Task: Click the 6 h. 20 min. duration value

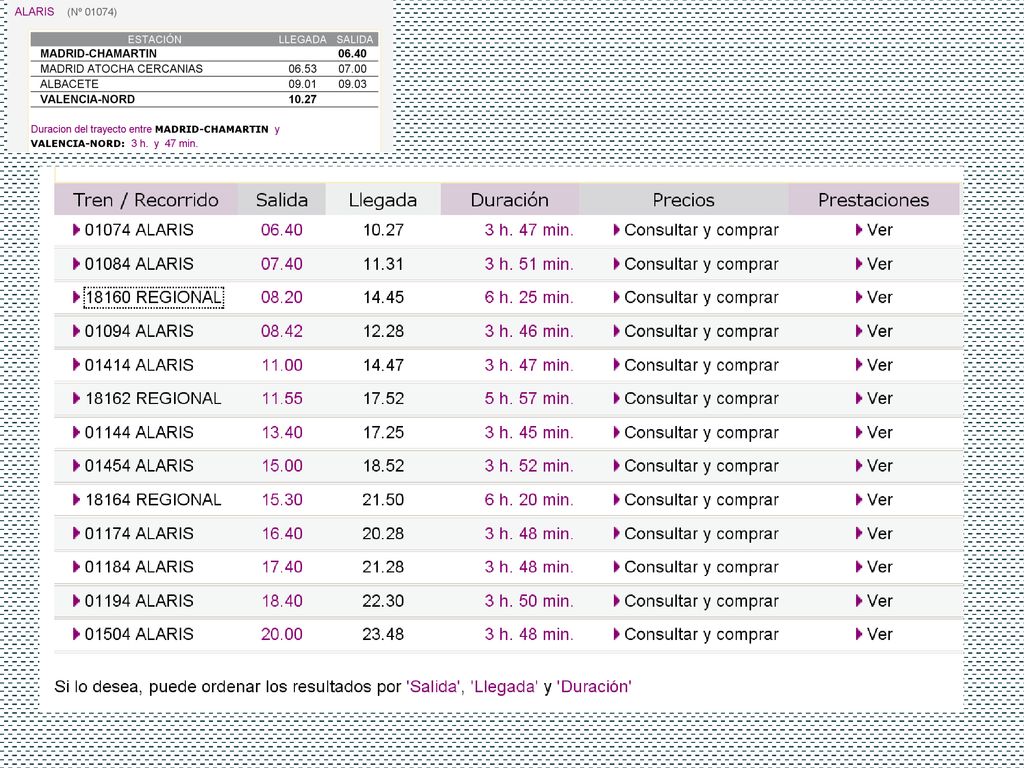Action: point(529,500)
